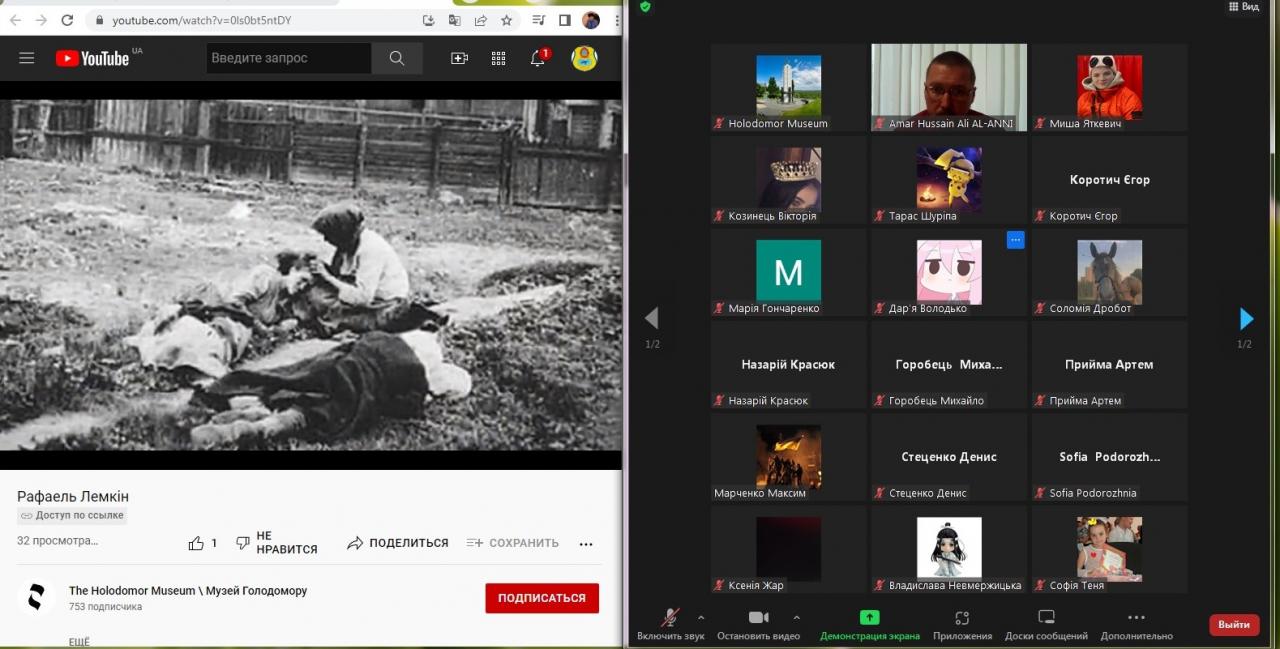Click the ПОДПИСАТЬСЯ subscribe button
This screenshot has width=1280, height=649.
click(x=542, y=598)
